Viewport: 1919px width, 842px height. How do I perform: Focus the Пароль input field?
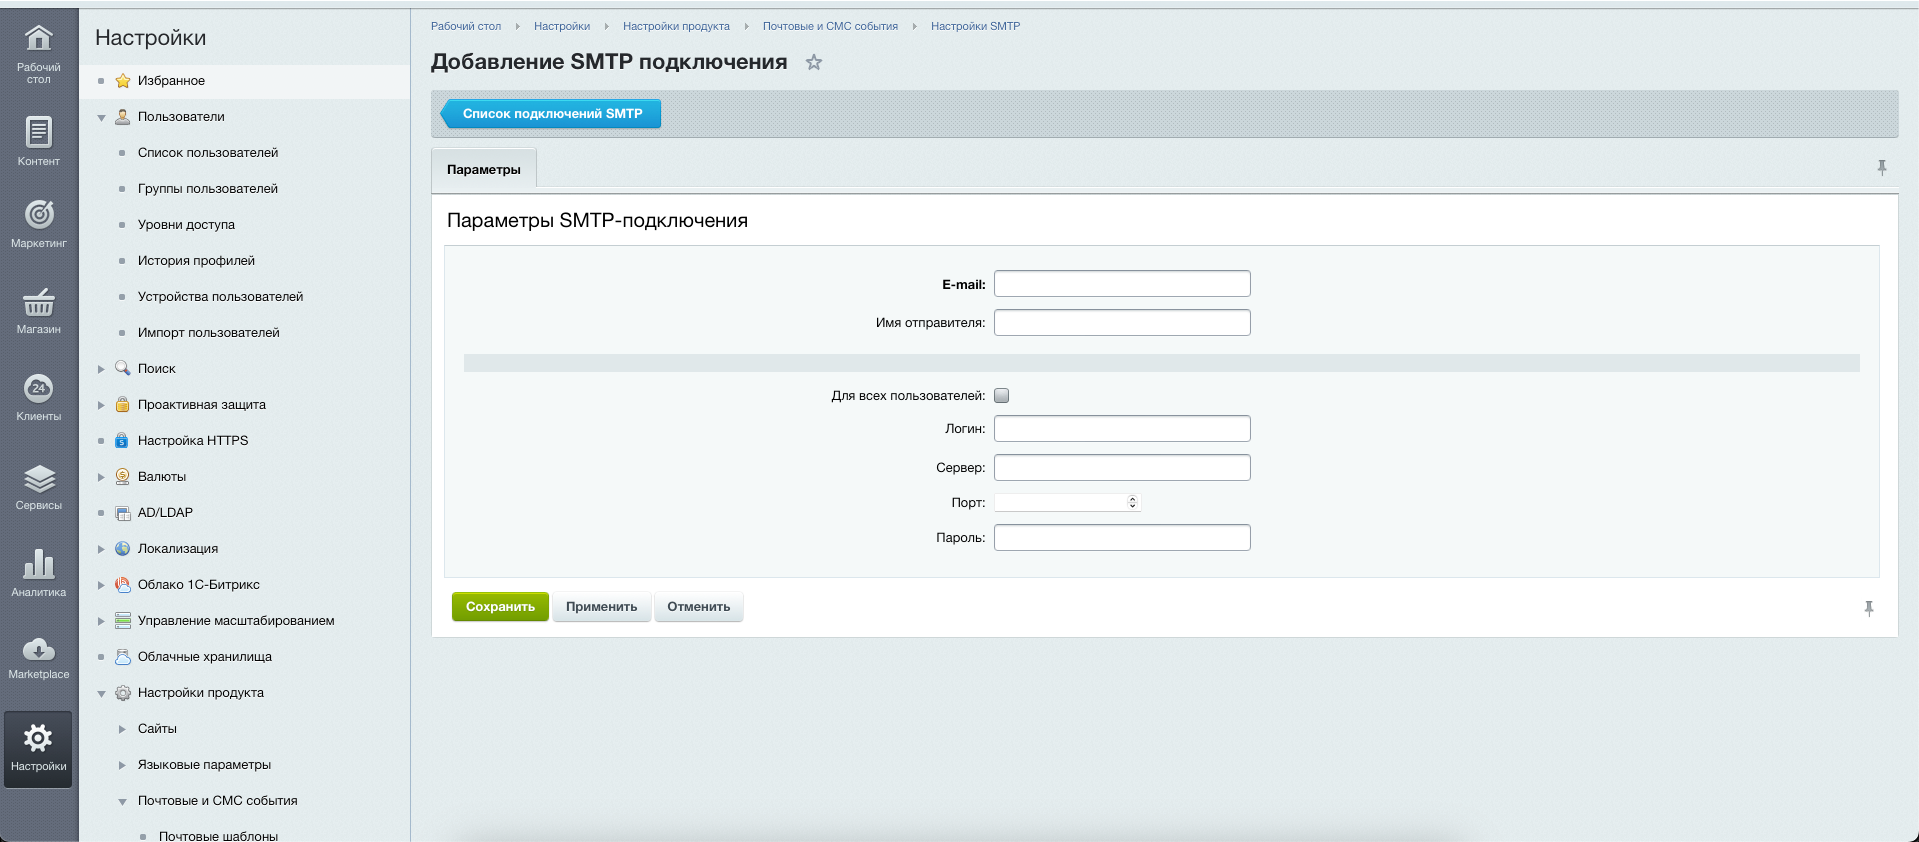pos(1122,538)
